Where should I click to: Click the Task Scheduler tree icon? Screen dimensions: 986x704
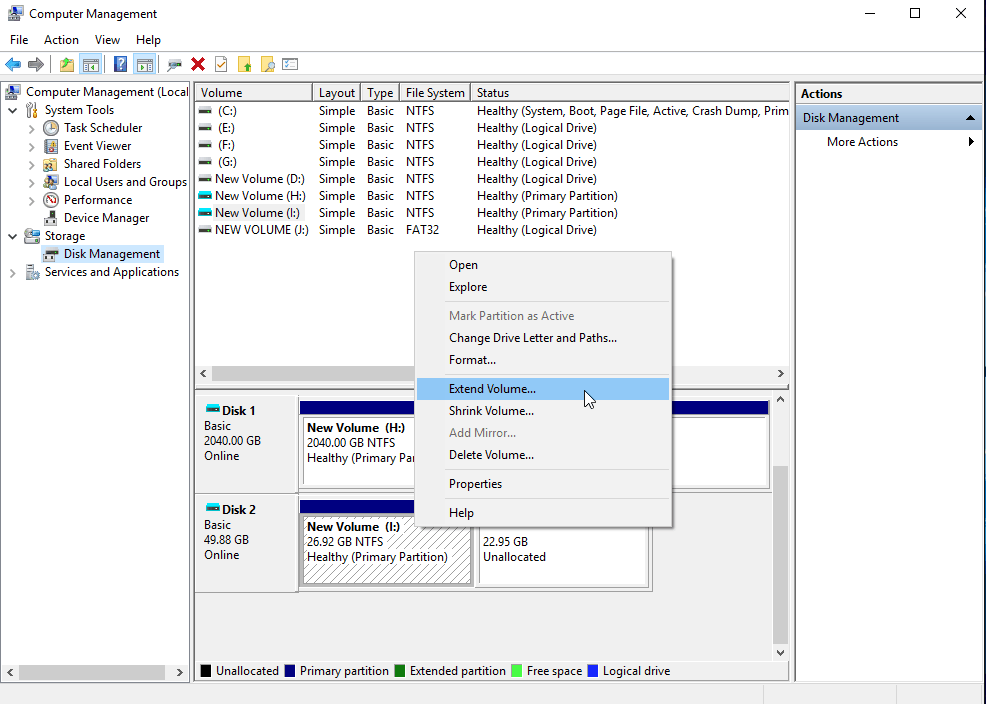[50, 127]
